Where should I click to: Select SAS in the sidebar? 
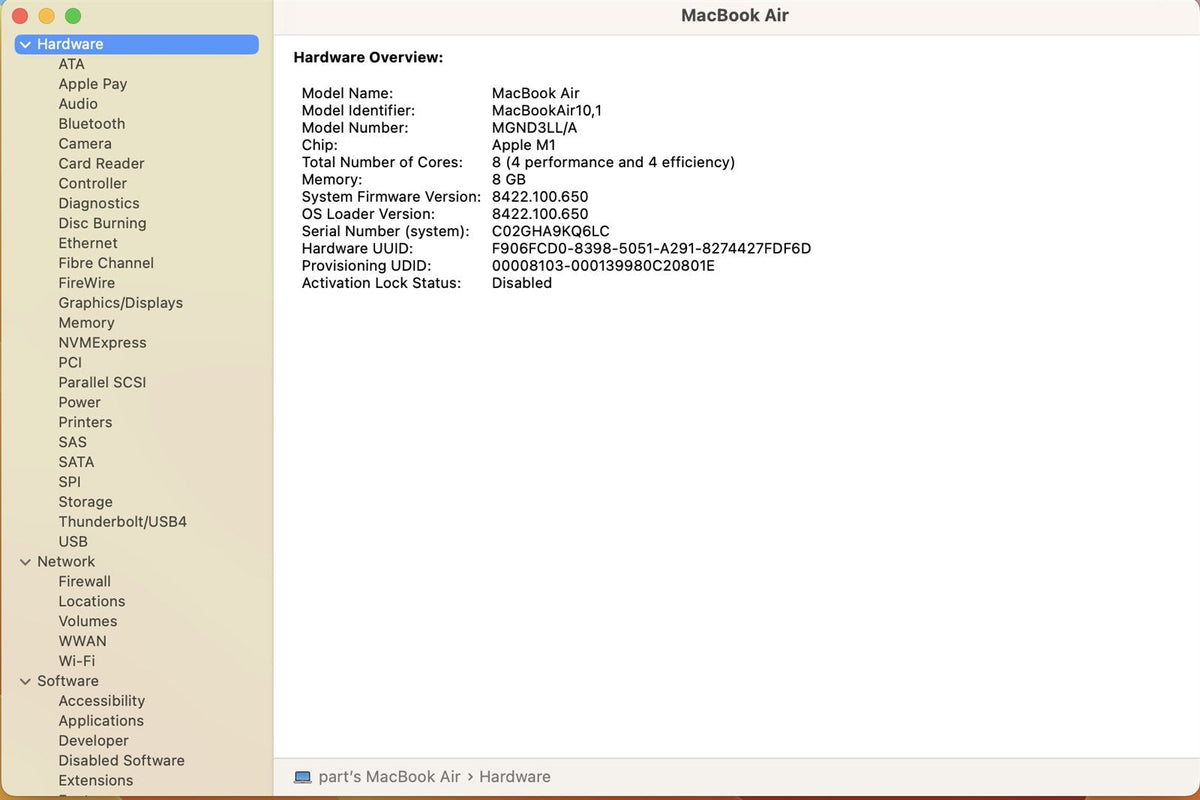73,442
